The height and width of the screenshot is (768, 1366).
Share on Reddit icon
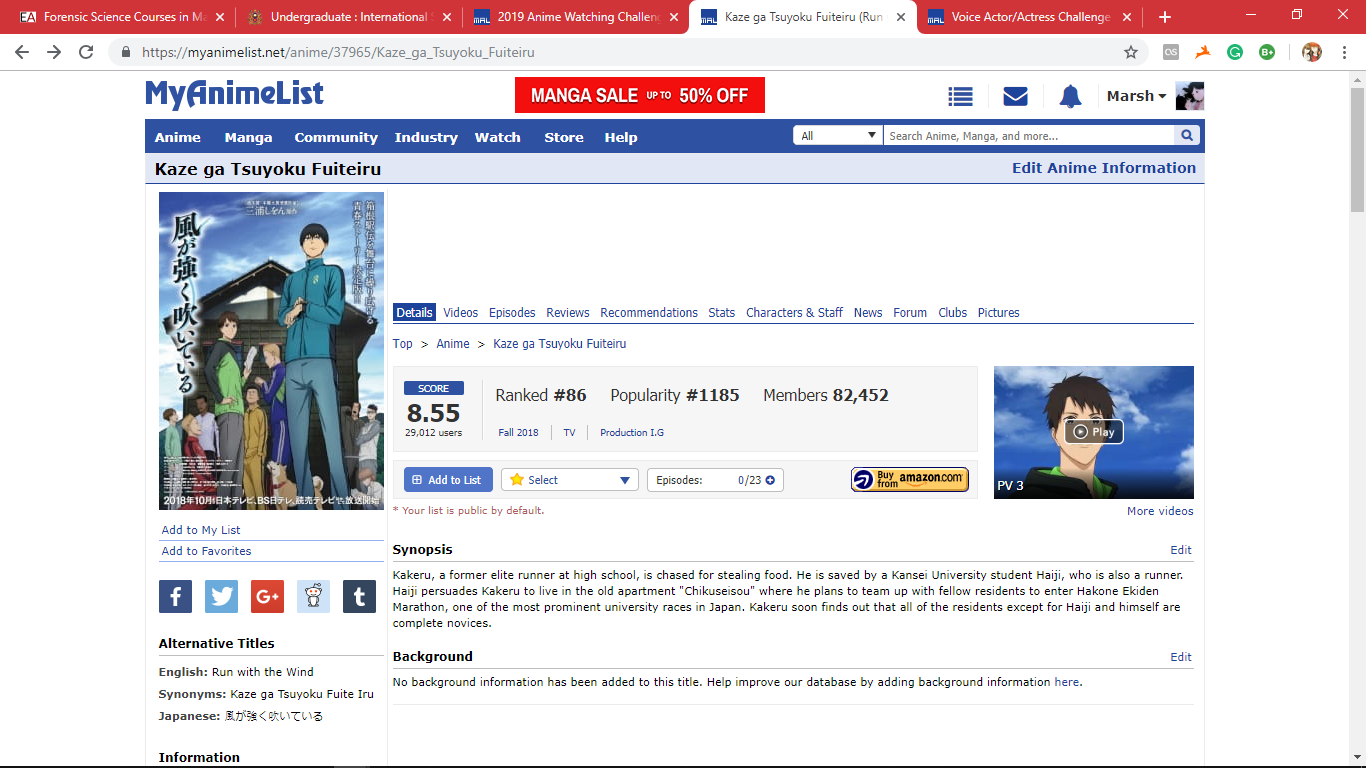point(313,597)
